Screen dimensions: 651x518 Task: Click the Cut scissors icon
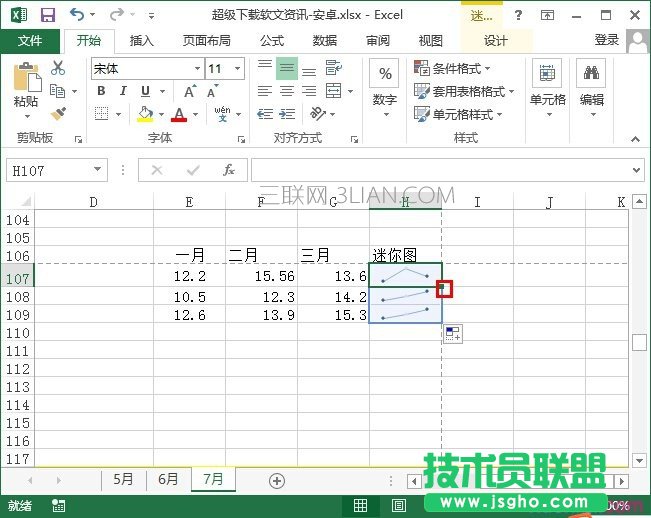click(x=58, y=69)
